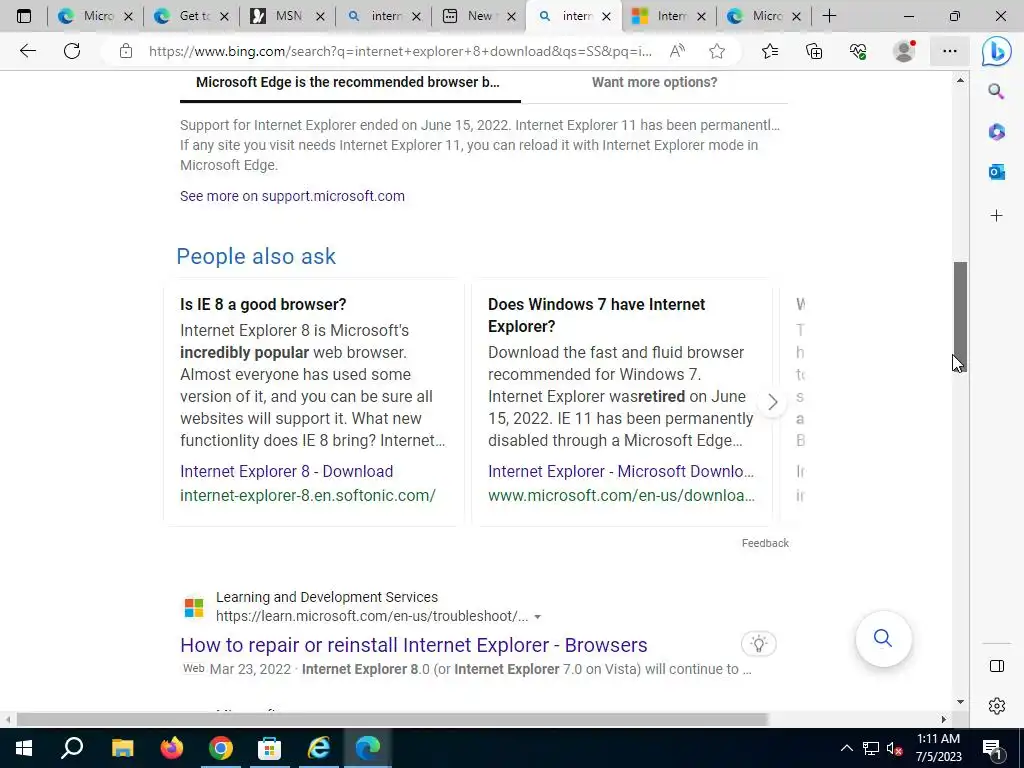Image resolution: width=1024 pixels, height=768 pixels.
Task: Click the scroll up arrow
Action: (960, 80)
